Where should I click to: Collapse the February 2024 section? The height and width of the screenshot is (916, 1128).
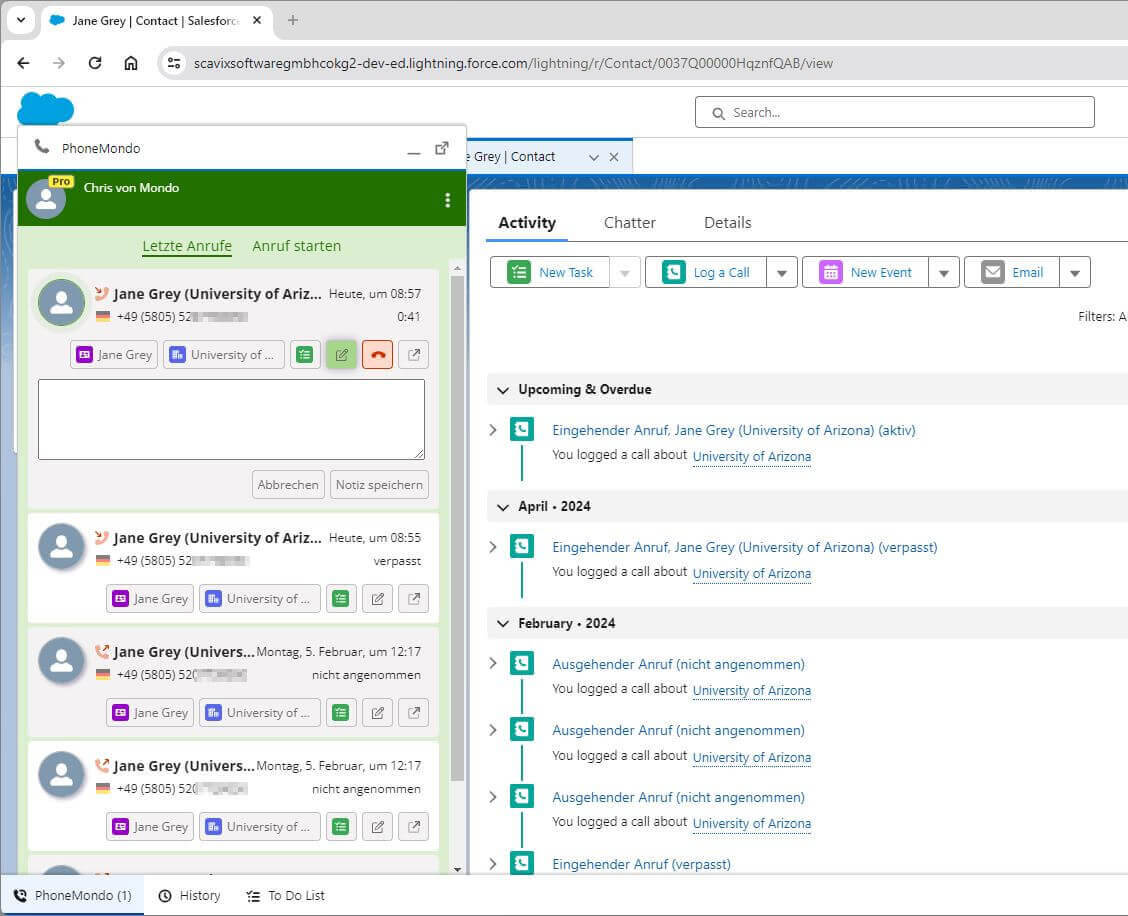coord(503,624)
